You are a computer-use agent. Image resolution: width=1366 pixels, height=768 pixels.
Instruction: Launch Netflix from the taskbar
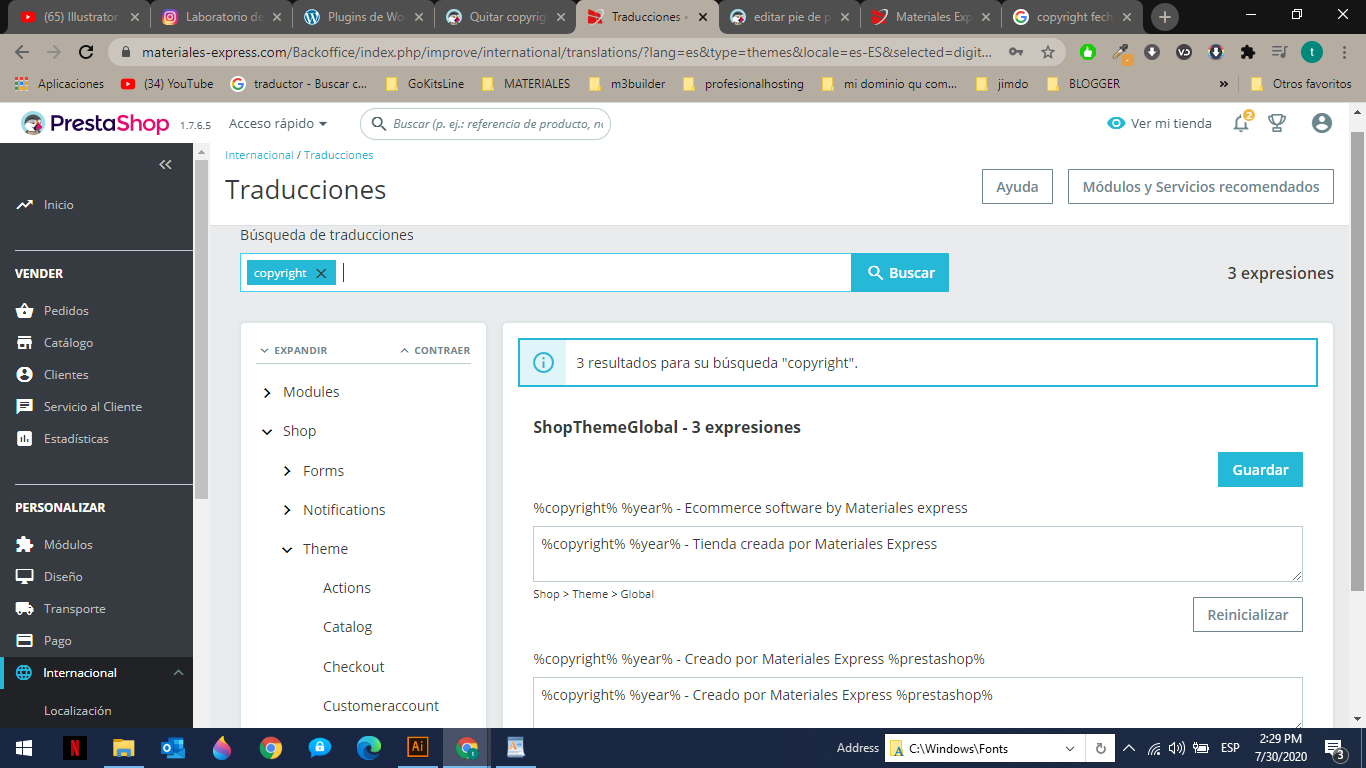[75, 748]
